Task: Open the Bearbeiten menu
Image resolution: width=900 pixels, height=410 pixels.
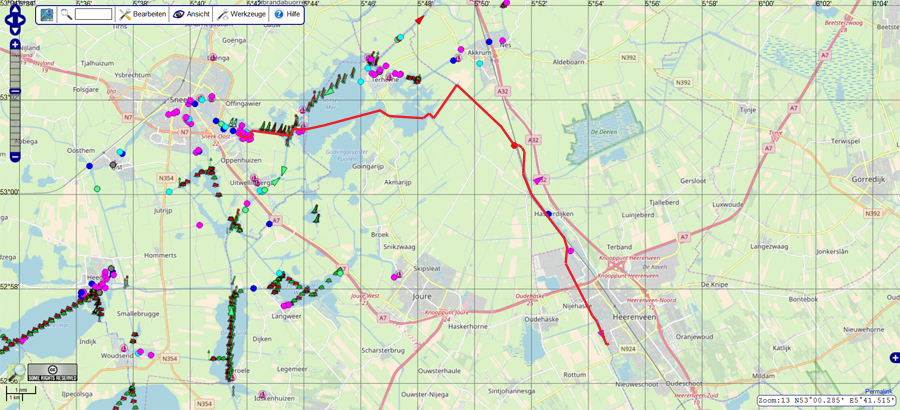Action: (x=141, y=14)
